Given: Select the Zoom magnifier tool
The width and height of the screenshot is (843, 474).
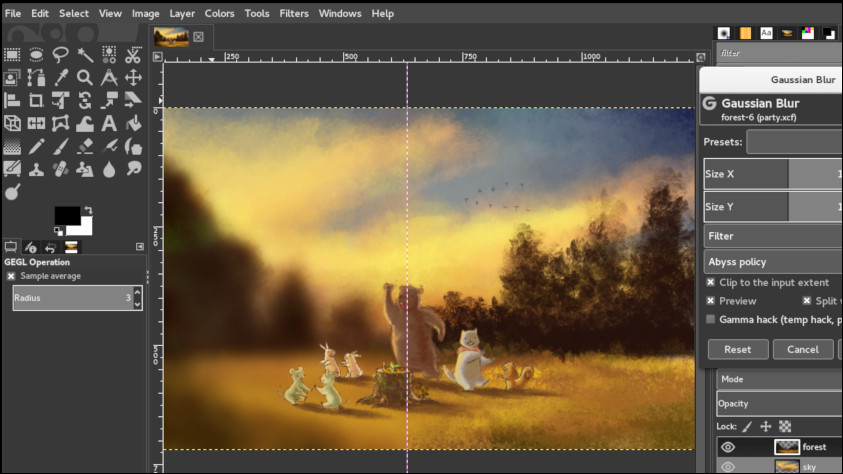Looking at the screenshot, I should [84, 78].
